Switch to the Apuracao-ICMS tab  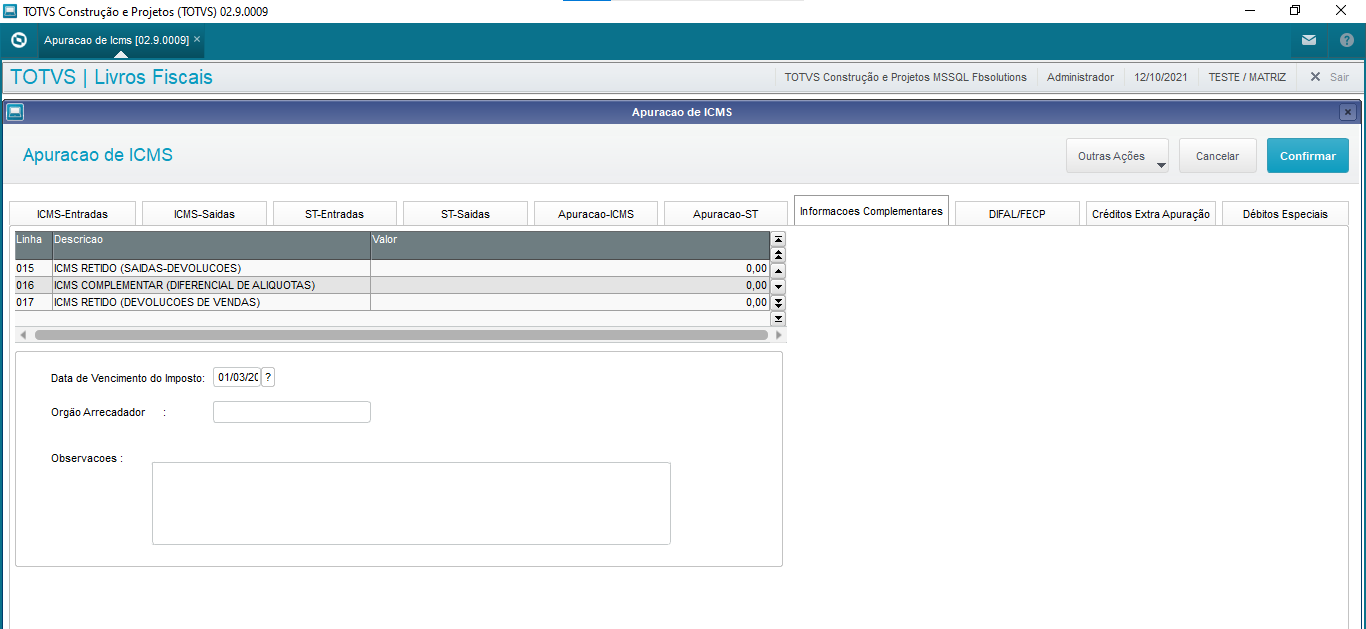click(x=596, y=214)
